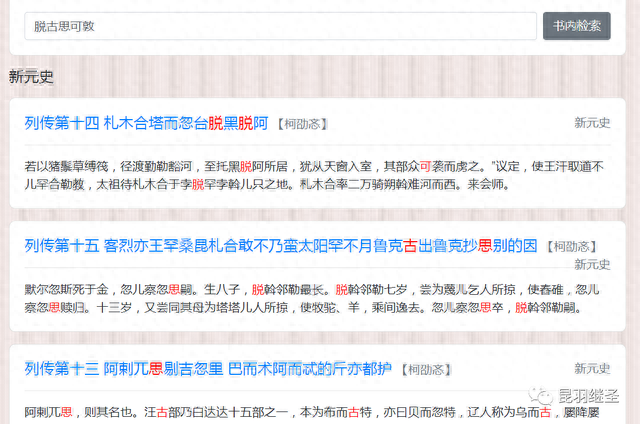Click excerpt line starting 默尔忽斯死于金

click(312, 290)
